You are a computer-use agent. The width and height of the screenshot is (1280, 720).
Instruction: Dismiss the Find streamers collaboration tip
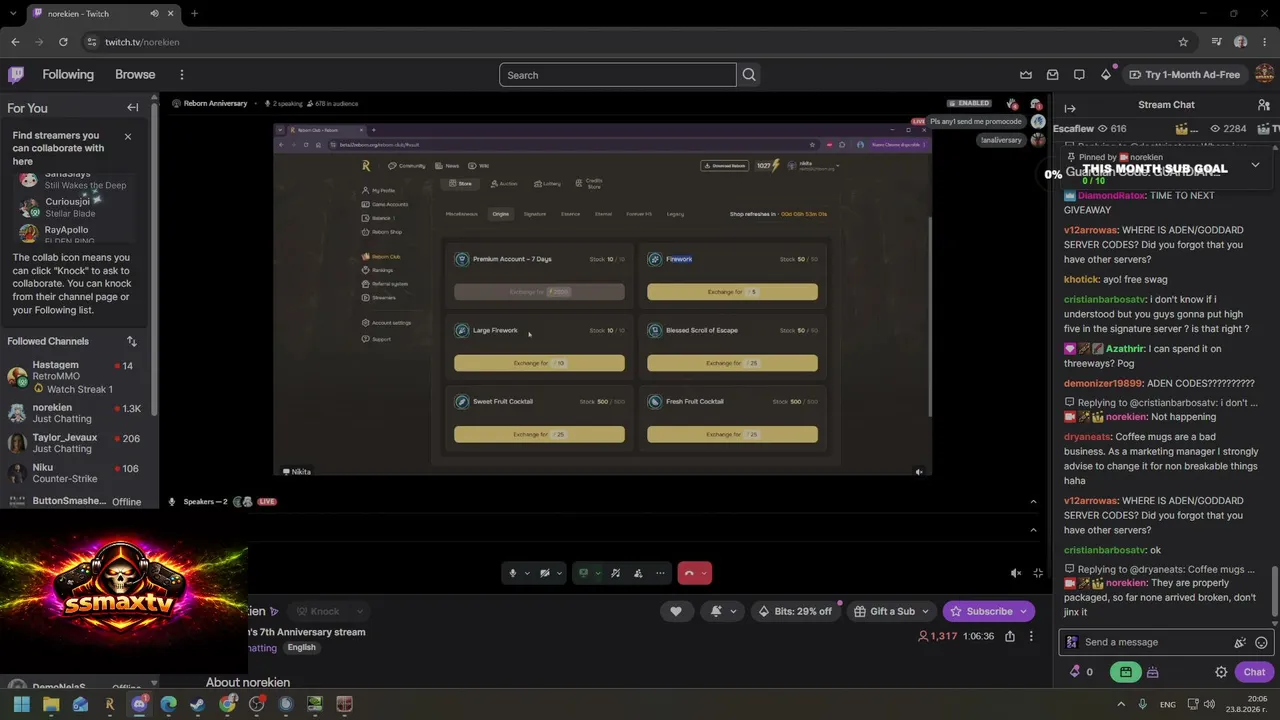click(127, 136)
